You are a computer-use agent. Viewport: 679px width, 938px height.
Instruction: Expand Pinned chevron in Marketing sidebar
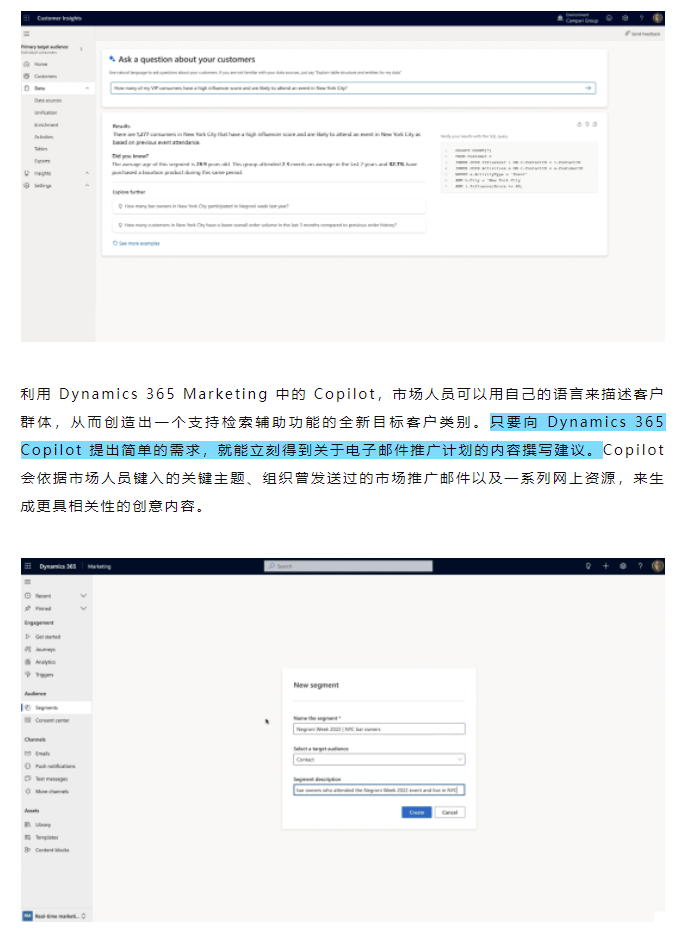[x=83, y=608]
